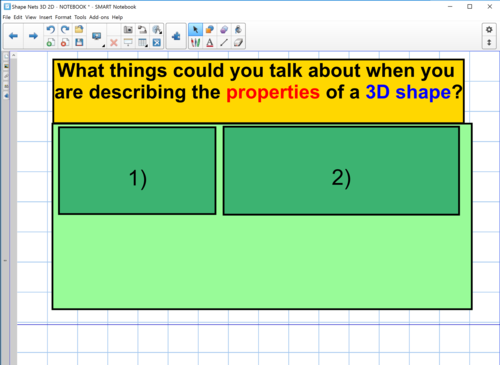Image resolution: width=500 pixels, height=365 pixels.
Task: Minimize the SMART Notebook window
Action: (x=450, y=7)
